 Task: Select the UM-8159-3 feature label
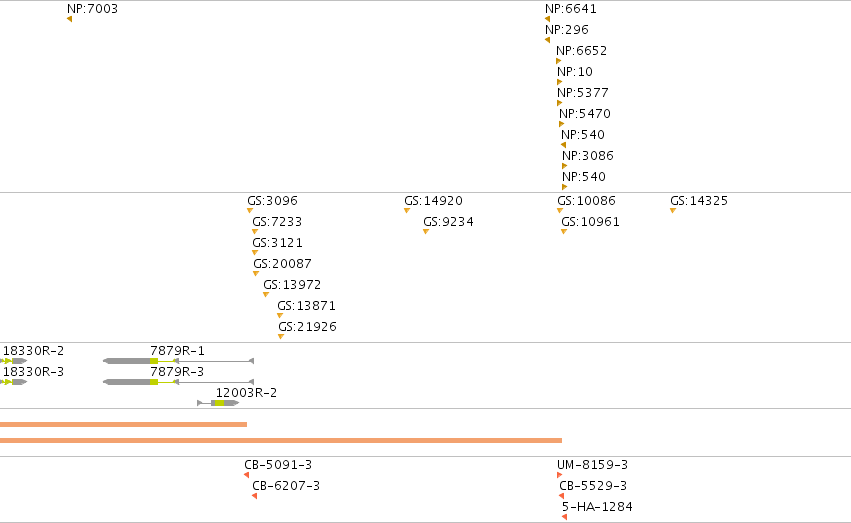[x=592, y=465]
